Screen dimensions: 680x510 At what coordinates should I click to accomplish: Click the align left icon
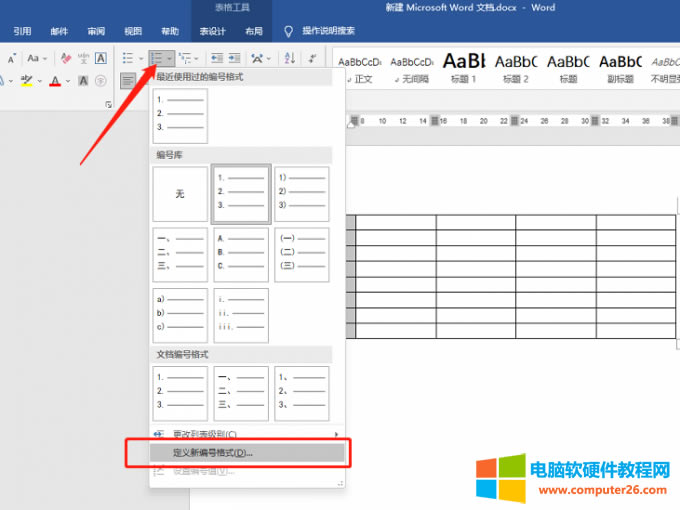tap(128, 80)
